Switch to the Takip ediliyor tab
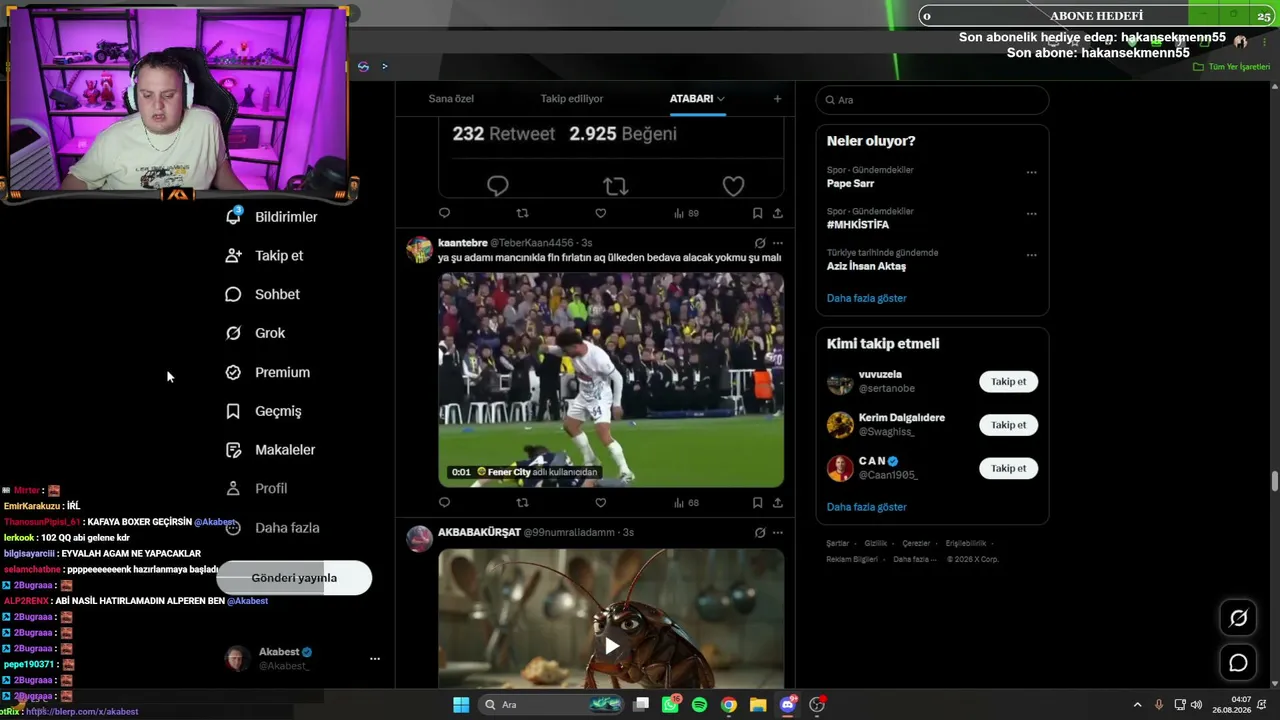The image size is (1280, 720). coord(572,99)
